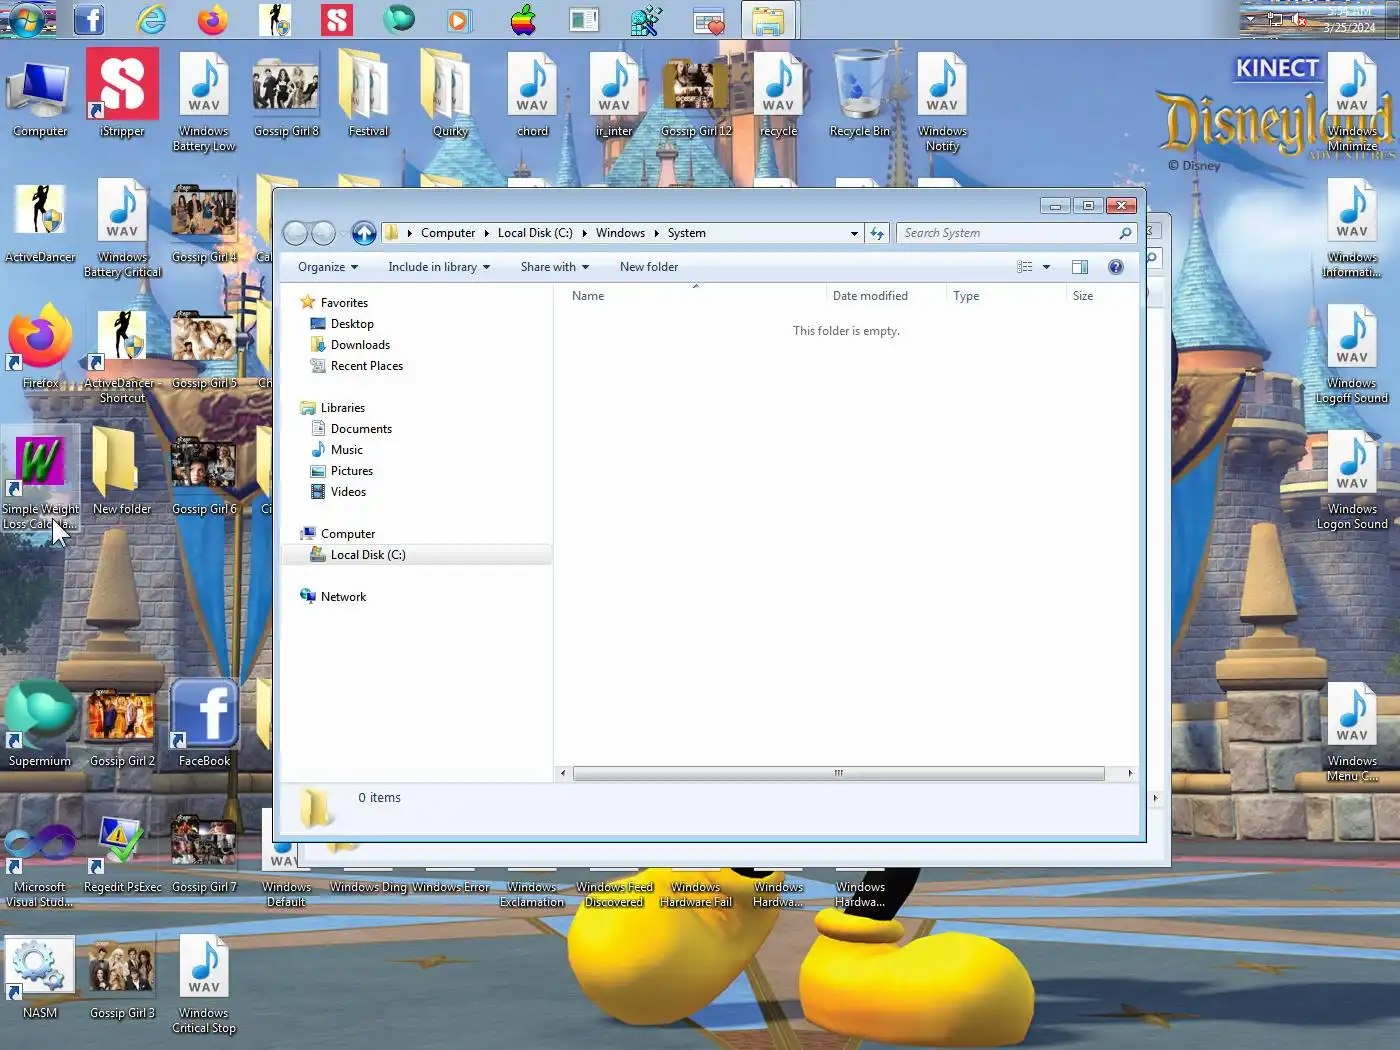
Task: Select the recycle WAV file icon
Action: (x=778, y=95)
